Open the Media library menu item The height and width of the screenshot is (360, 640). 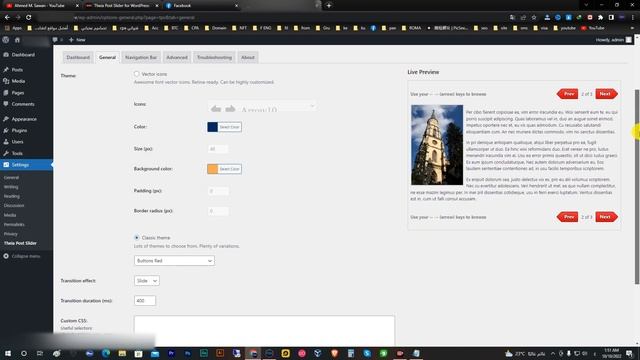[18, 81]
